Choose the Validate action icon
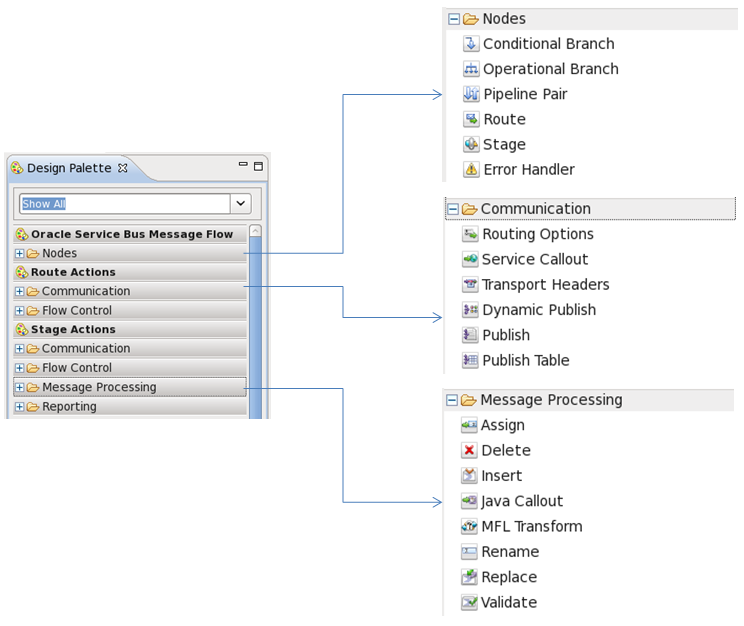 click(469, 602)
